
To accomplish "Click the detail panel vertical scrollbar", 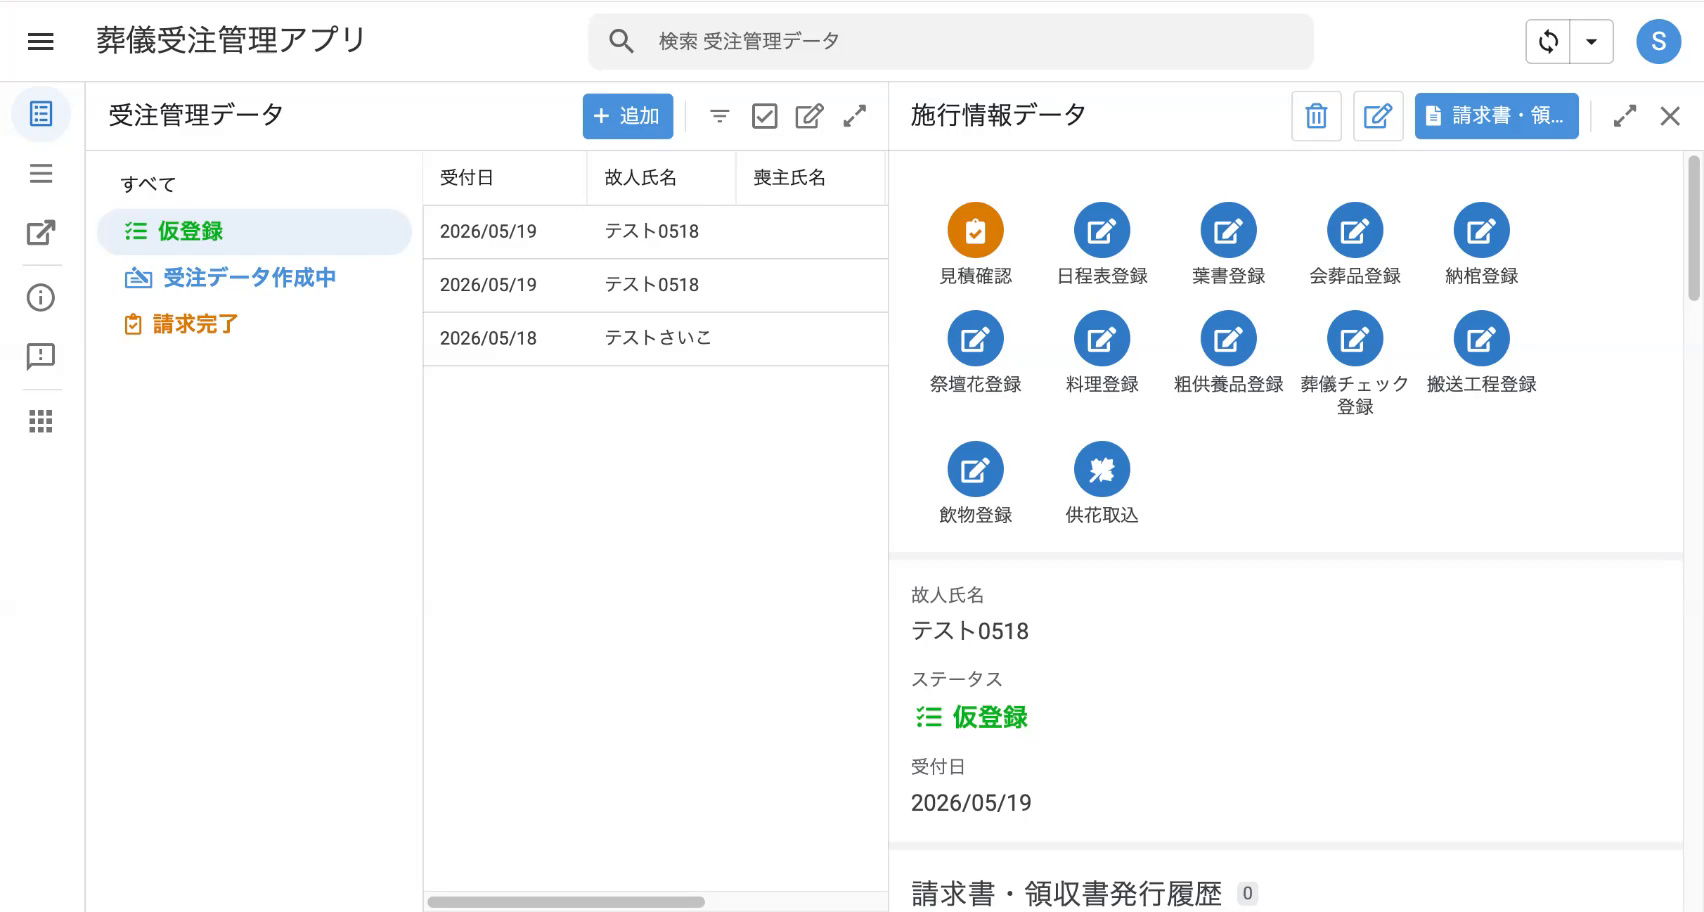I will pos(1693,228).
